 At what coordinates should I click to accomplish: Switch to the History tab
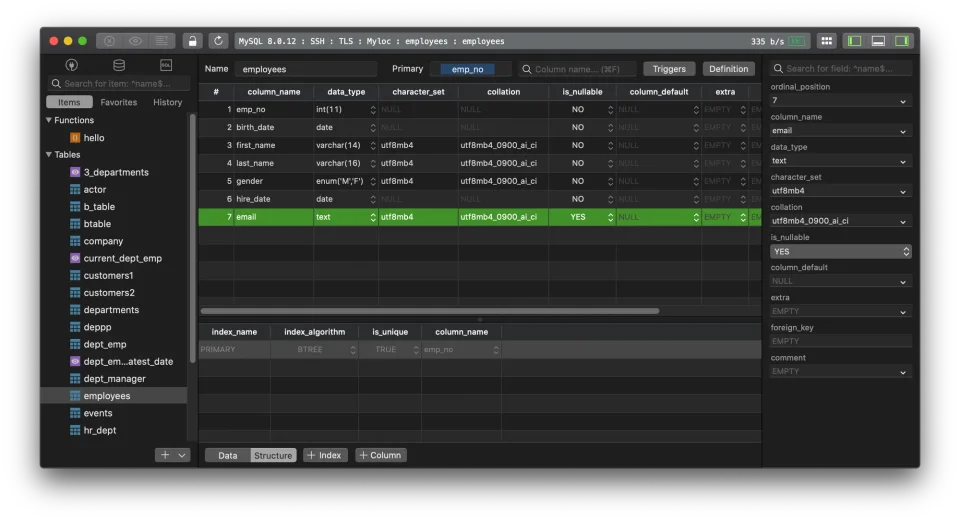(x=168, y=102)
